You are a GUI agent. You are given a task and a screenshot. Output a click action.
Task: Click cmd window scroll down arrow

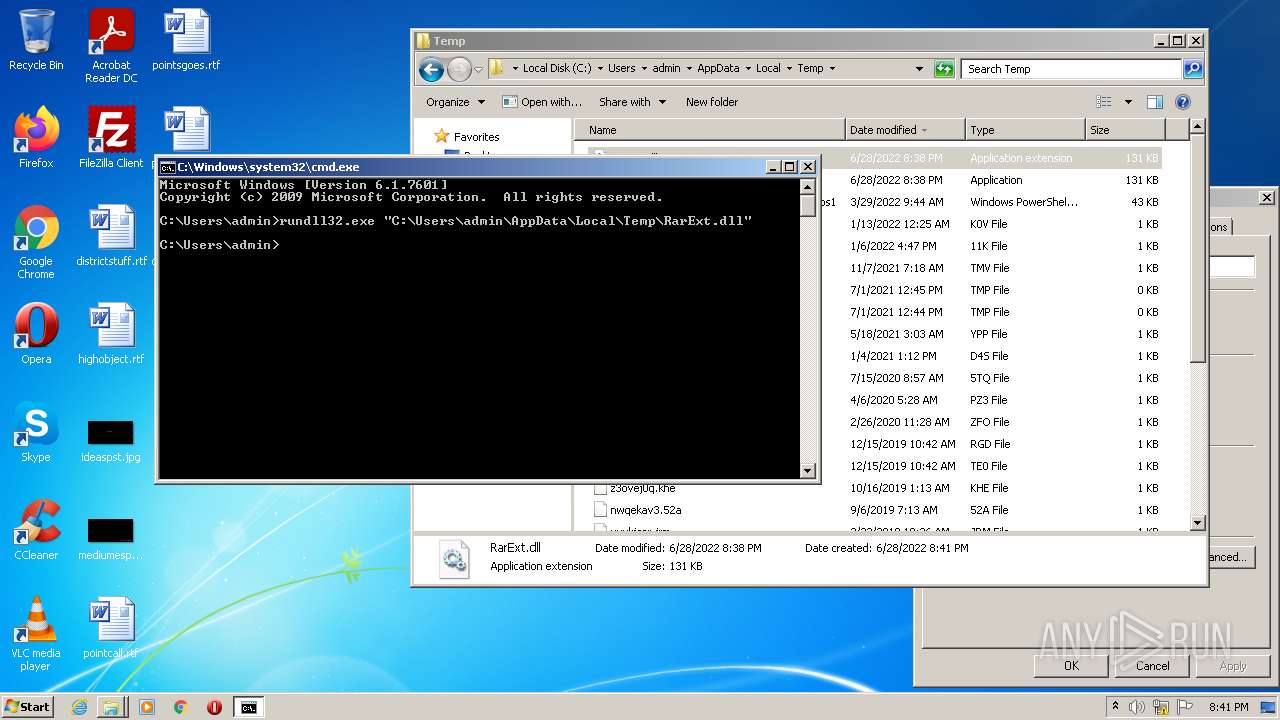tap(808, 470)
